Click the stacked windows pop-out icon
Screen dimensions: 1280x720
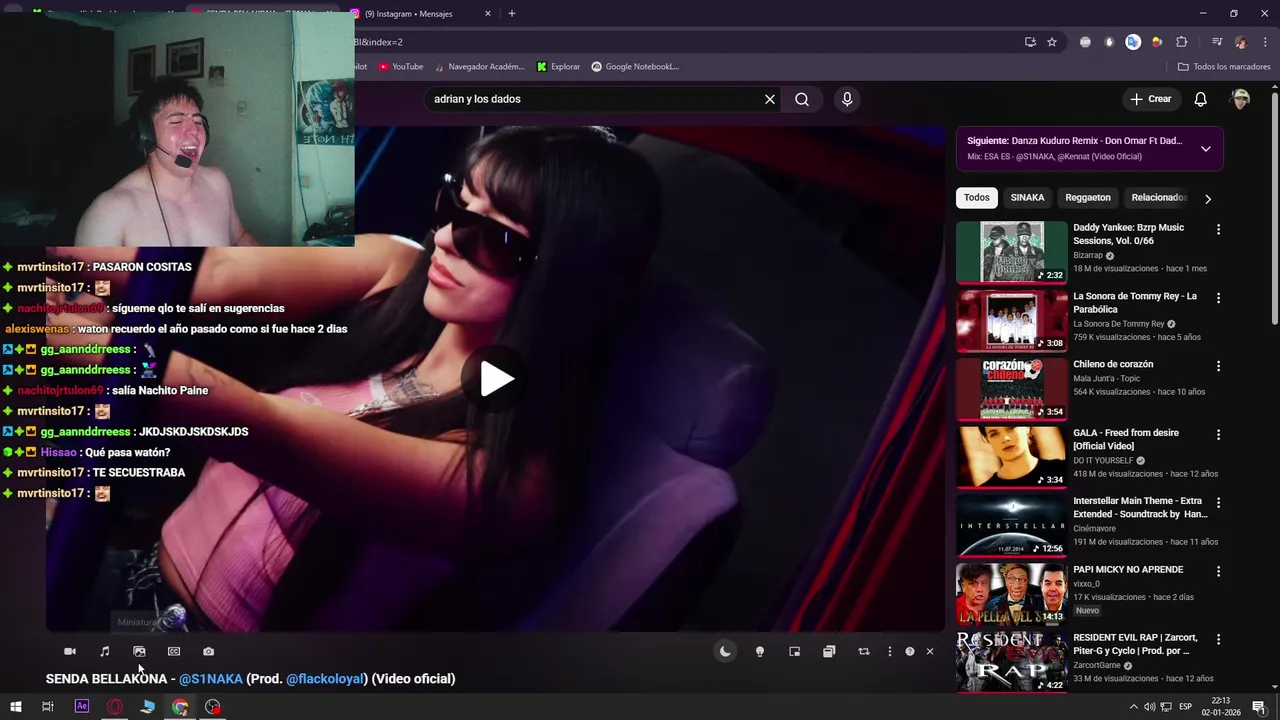(x=829, y=651)
